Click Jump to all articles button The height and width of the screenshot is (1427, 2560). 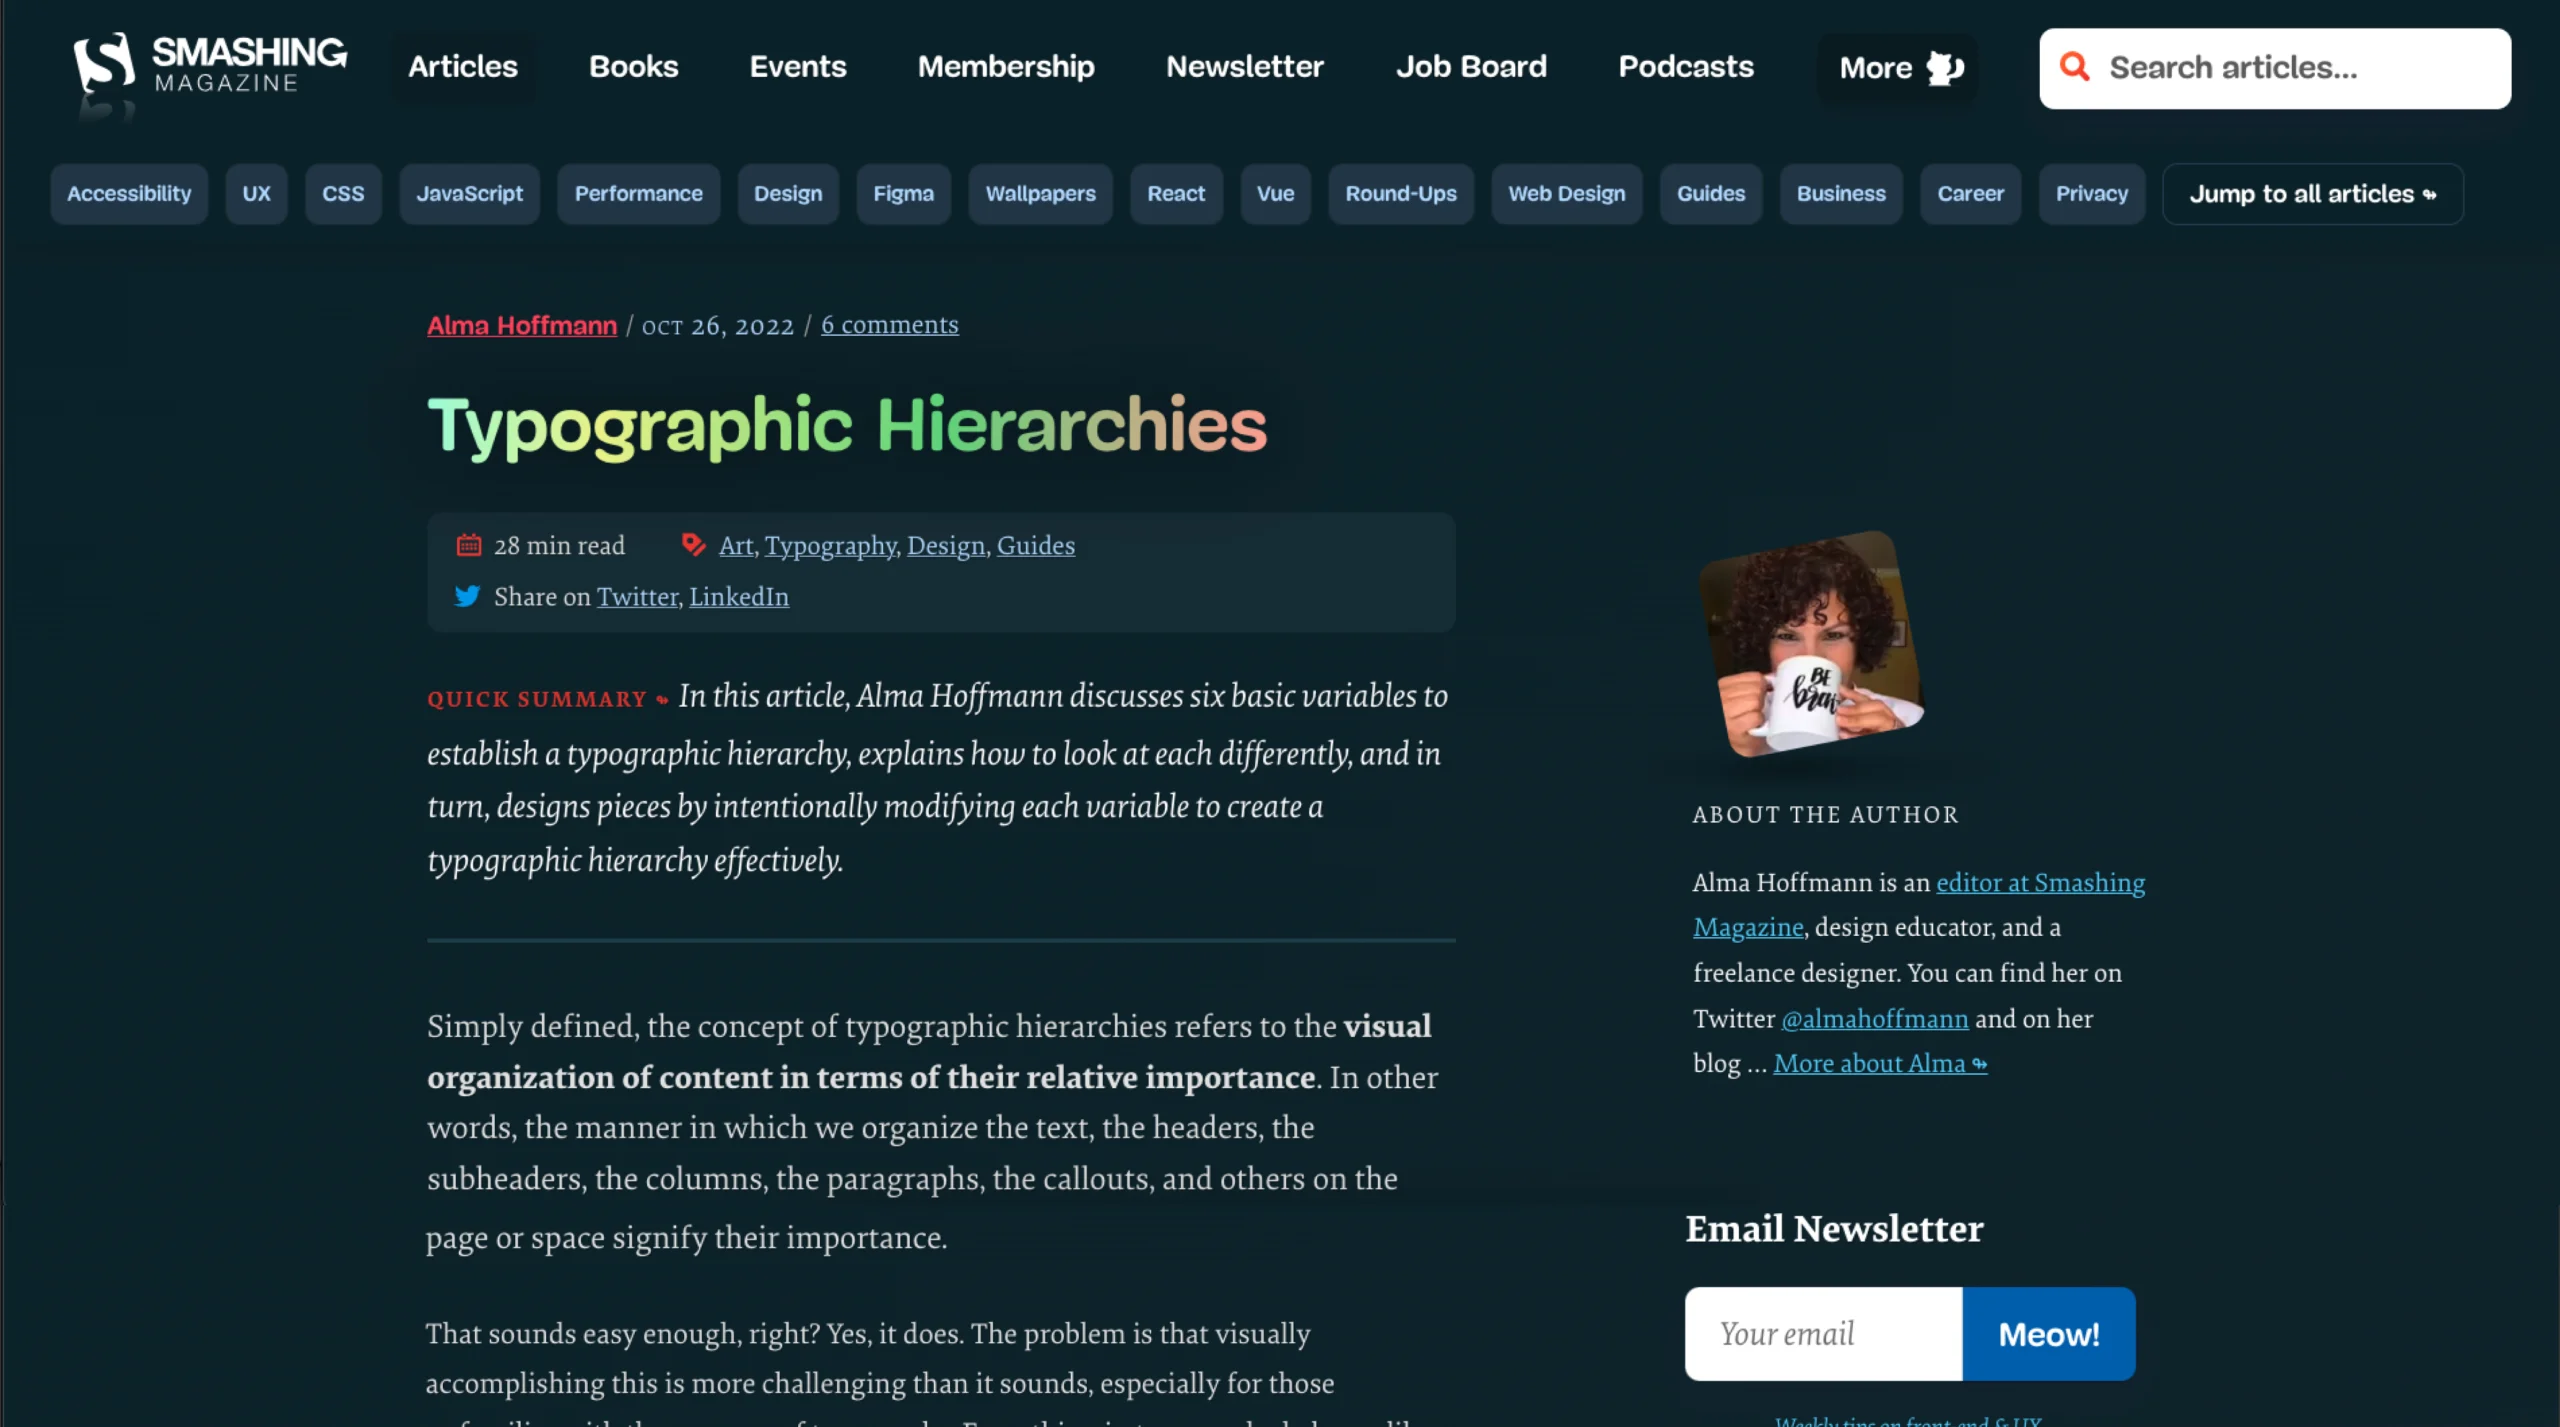(x=2312, y=194)
